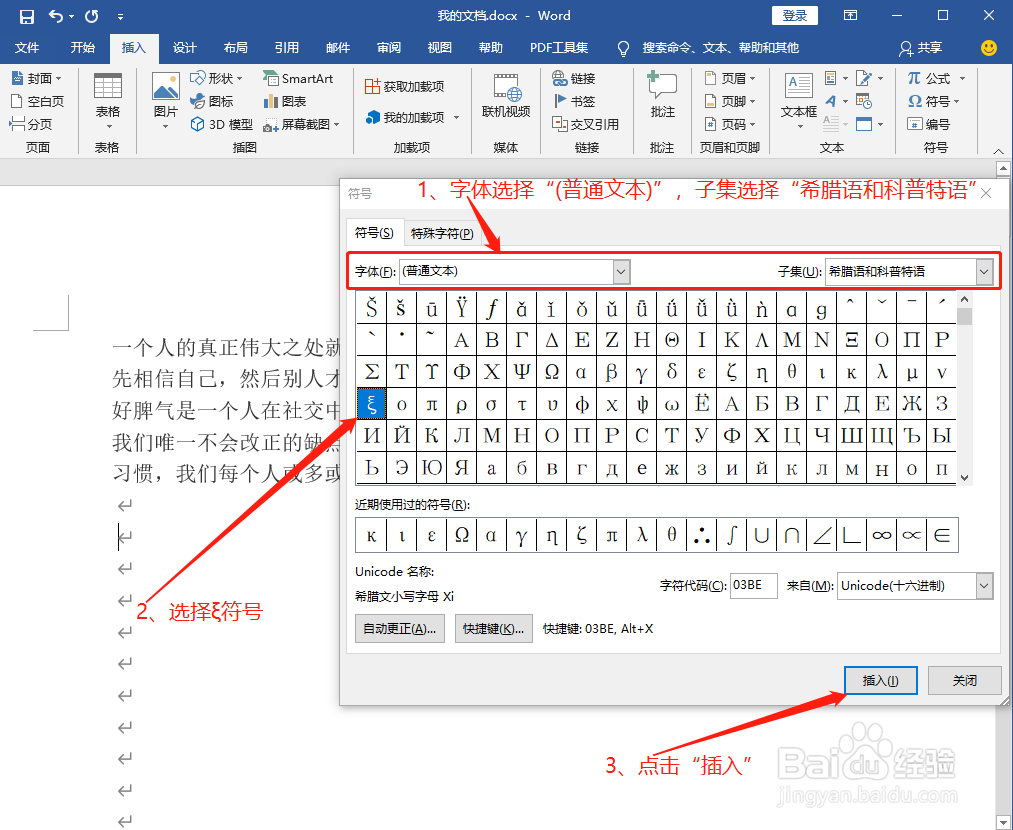Click the symbol grid scrollbar up arrow
This screenshot has height=830, width=1013.
965,299
